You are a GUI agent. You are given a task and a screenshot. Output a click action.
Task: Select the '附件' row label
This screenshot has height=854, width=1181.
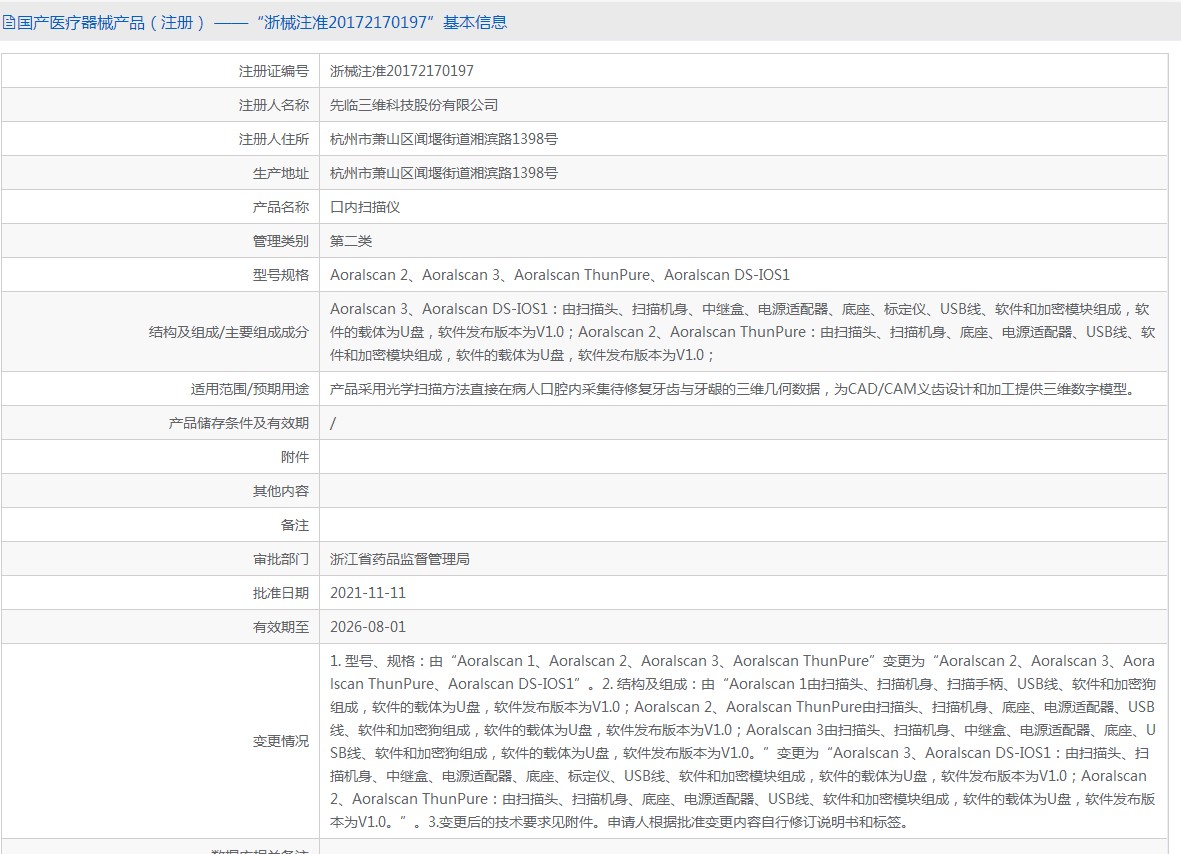(294, 457)
